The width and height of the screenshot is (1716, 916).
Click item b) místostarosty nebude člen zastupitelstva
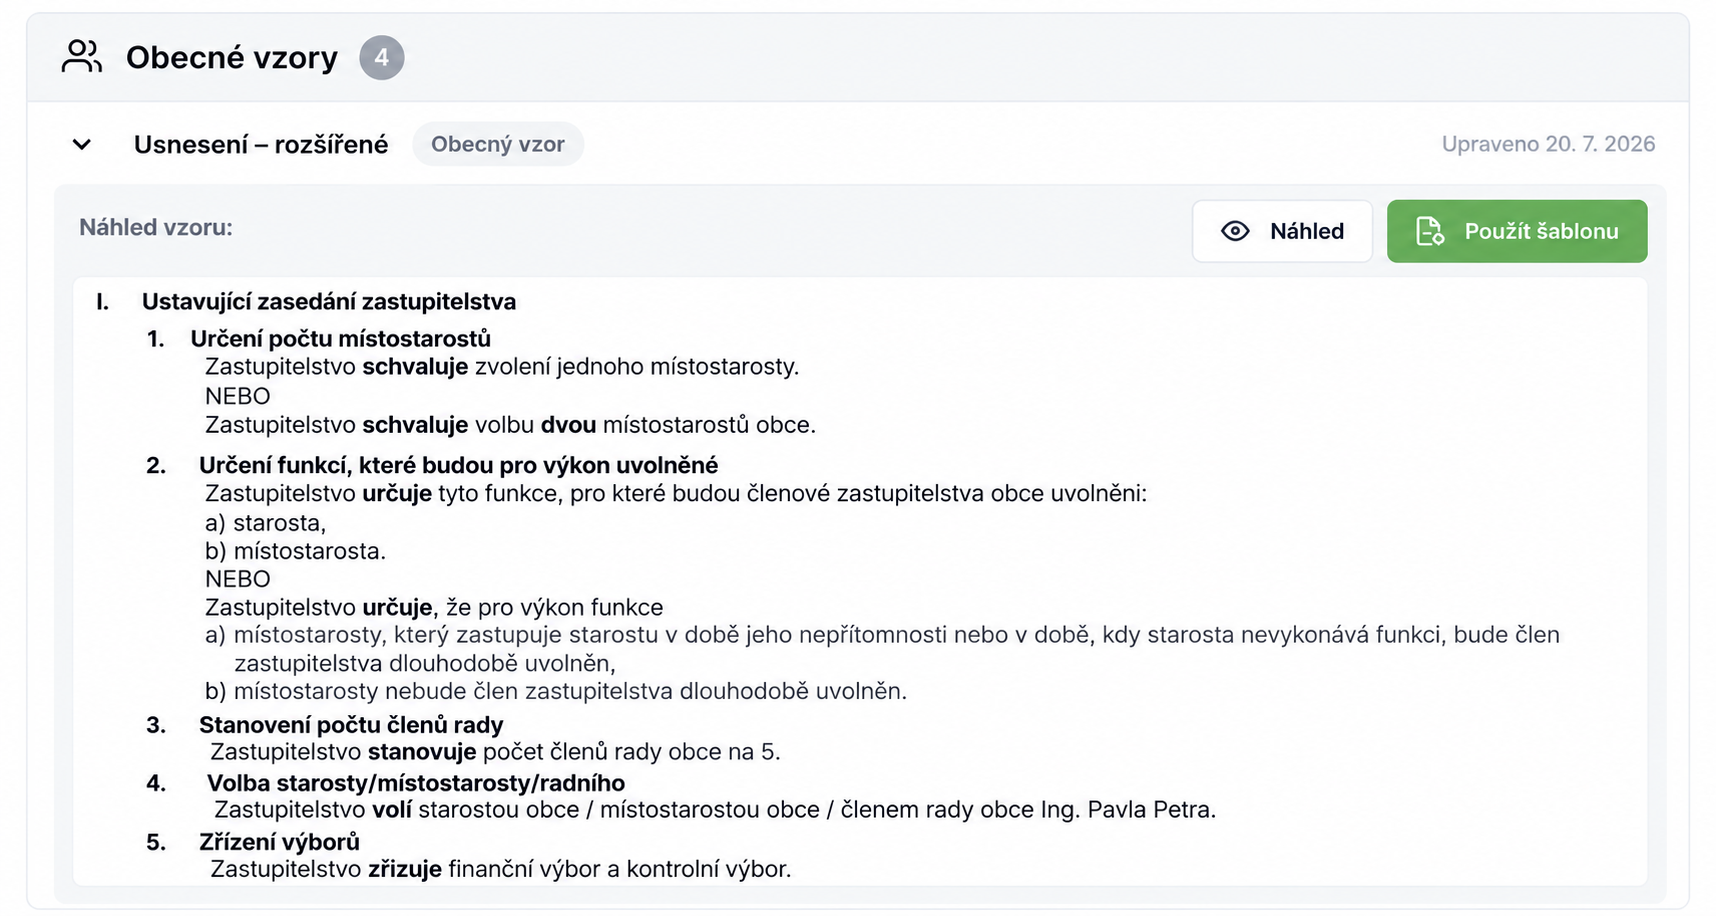pyautogui.click(x=556, y=691)
